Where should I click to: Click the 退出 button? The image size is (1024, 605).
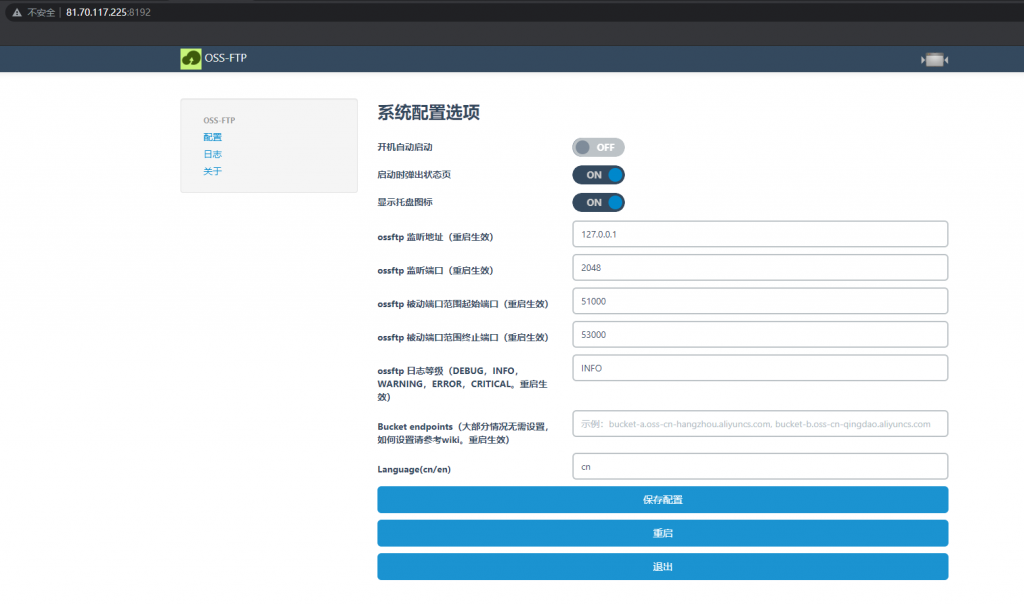click(662, 566)
